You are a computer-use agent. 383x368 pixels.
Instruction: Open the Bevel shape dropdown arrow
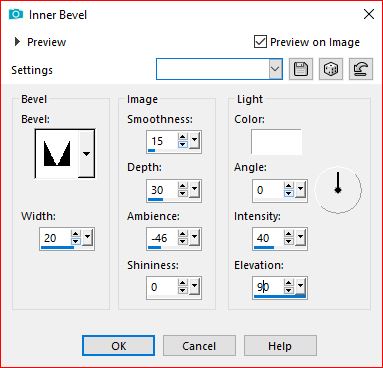pyautogui.click(x=86, y=154)
